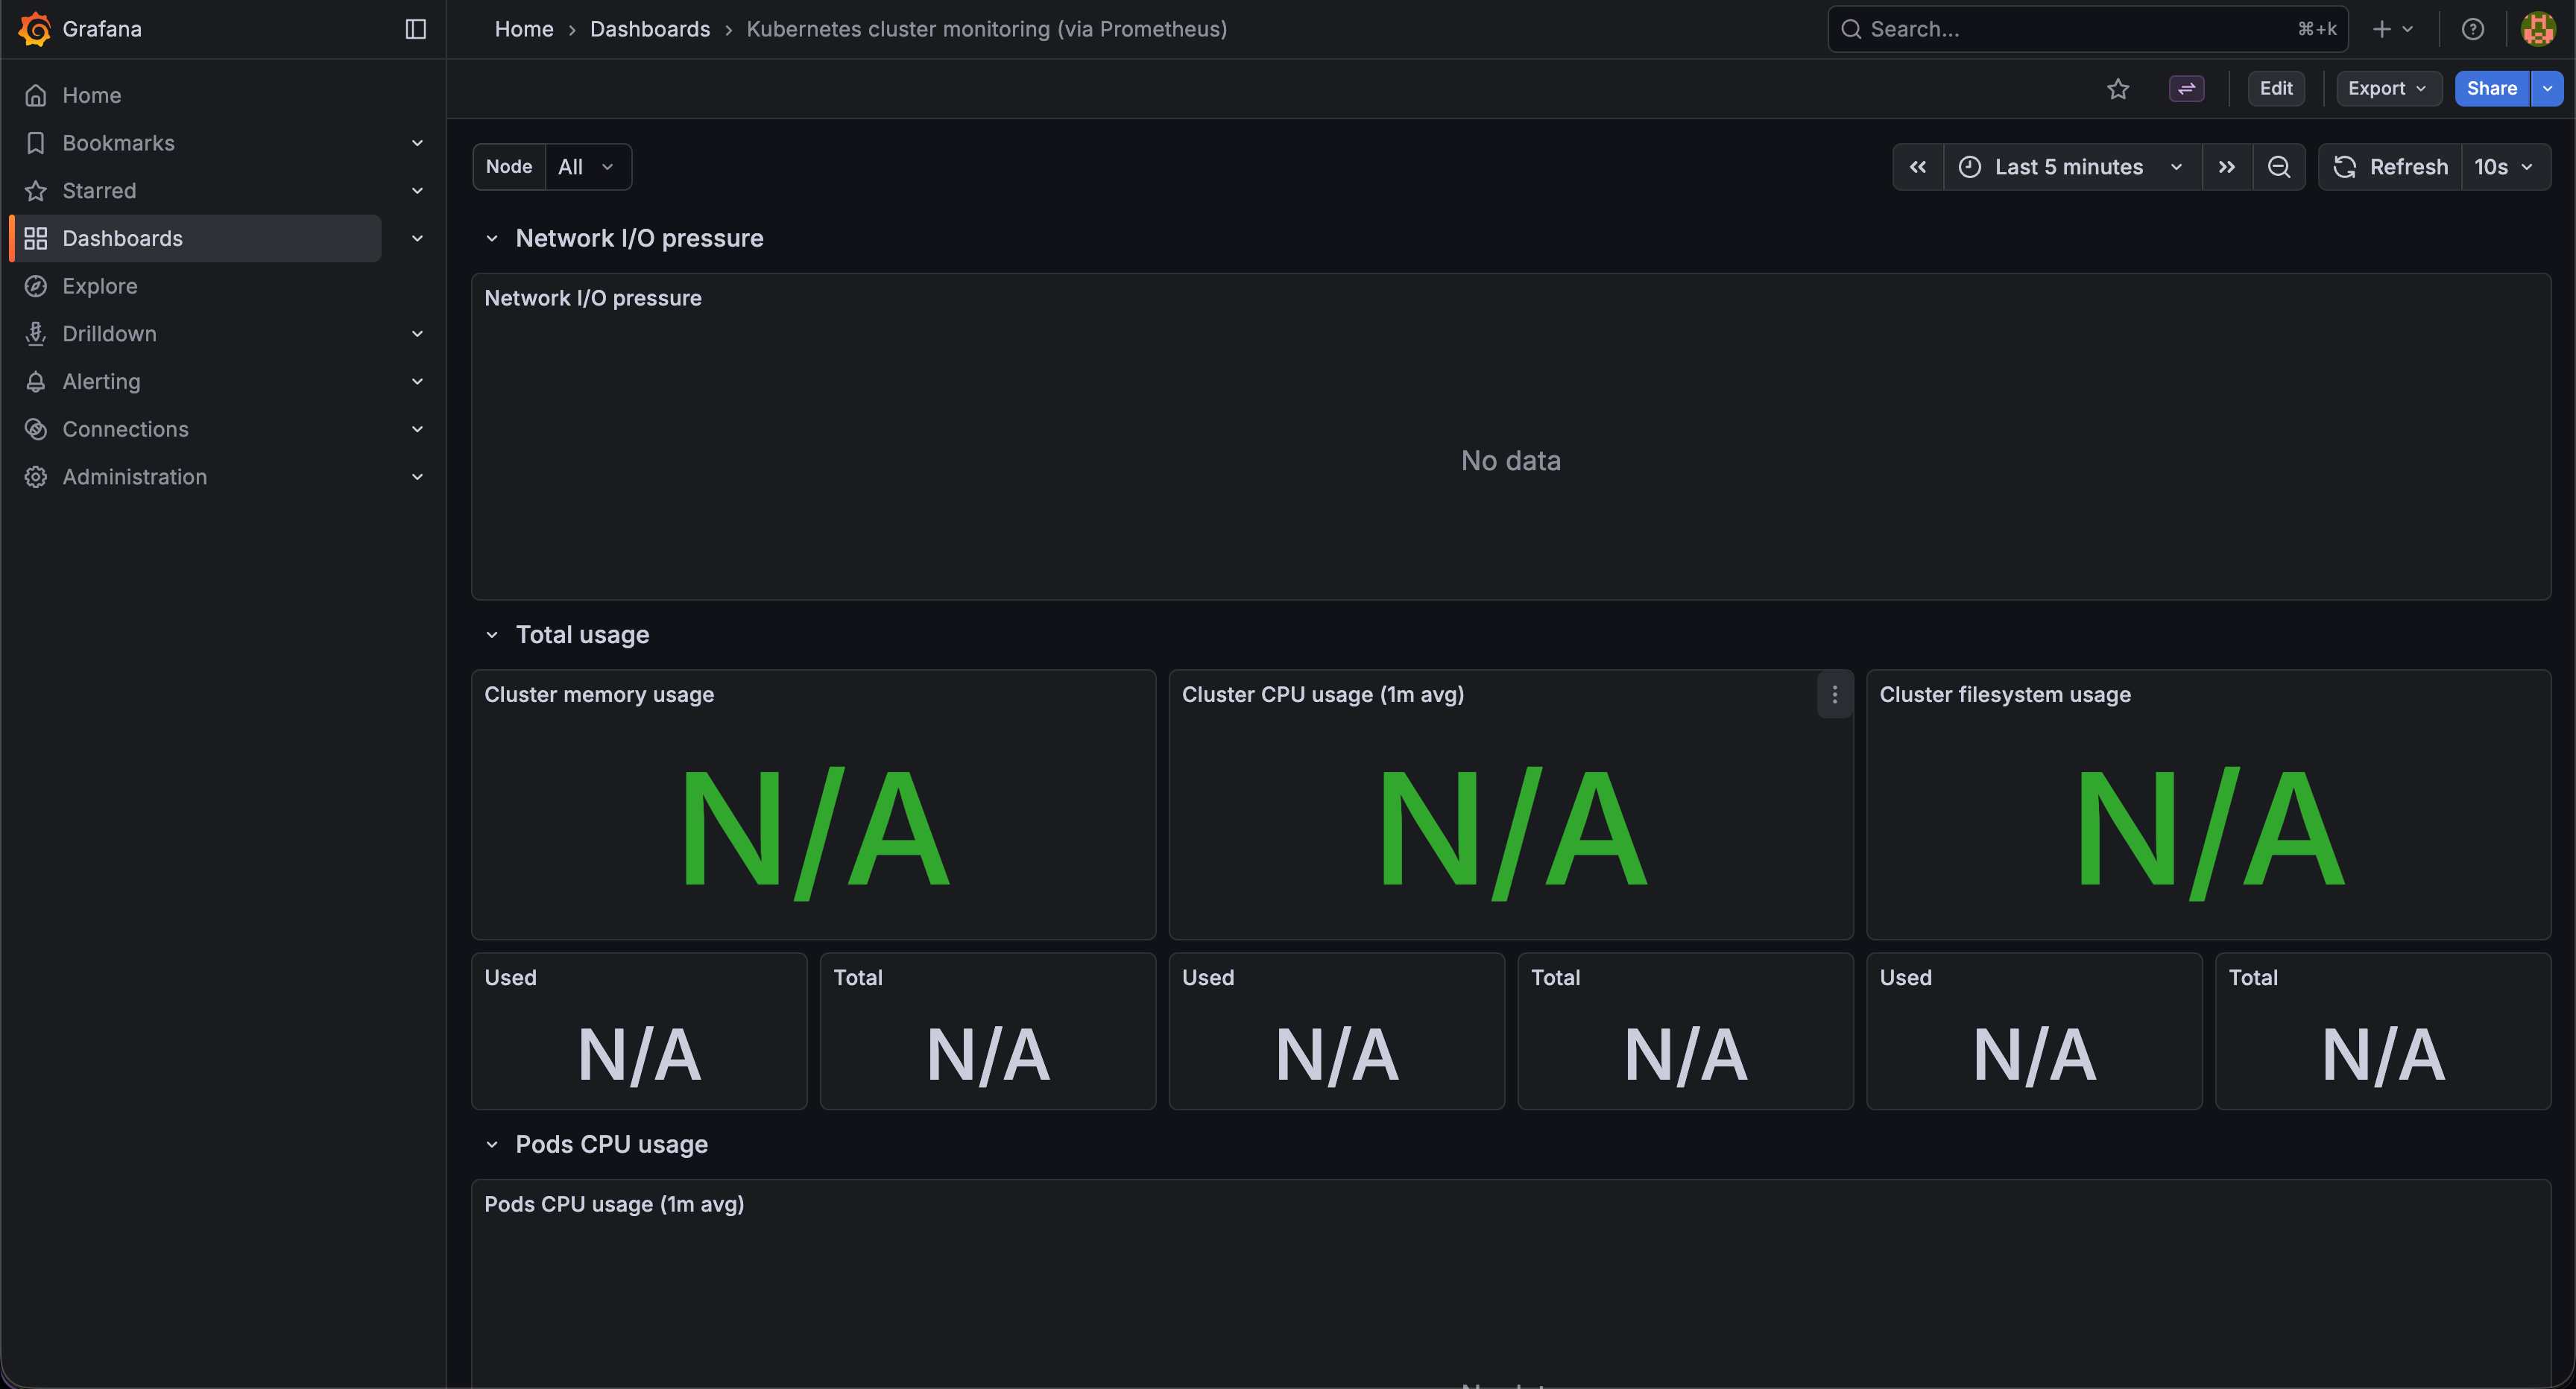Expand the Bookmarks section chevron
The height and width of the screenshot is (1389, 2576).
(418, 143)
